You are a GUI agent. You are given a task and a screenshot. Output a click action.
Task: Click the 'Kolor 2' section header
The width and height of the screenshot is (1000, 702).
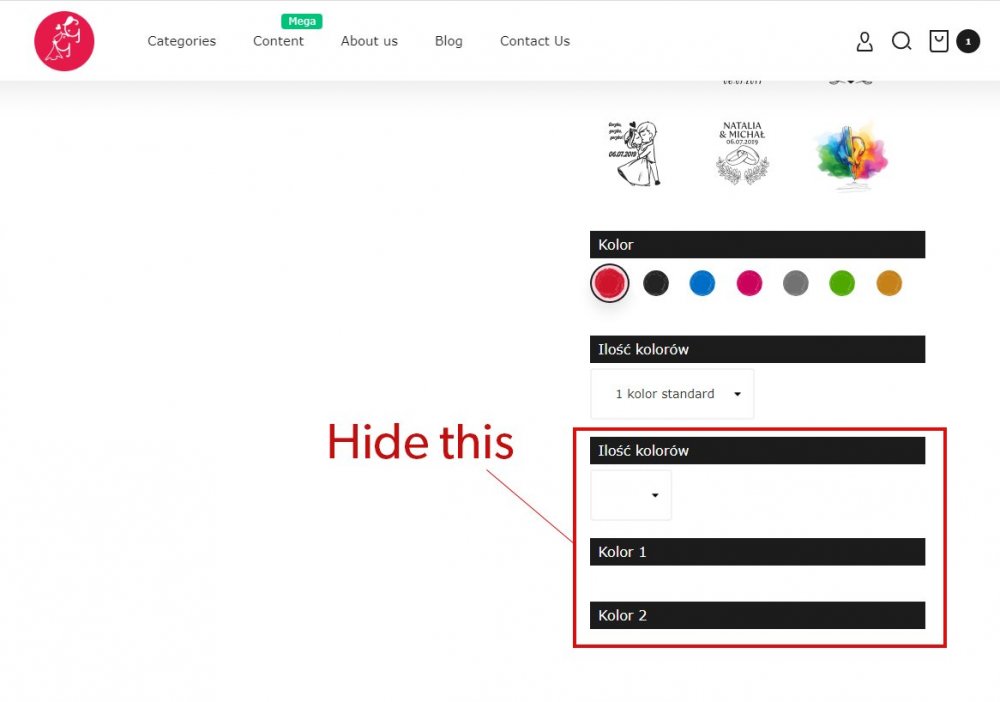click(757, 615)
